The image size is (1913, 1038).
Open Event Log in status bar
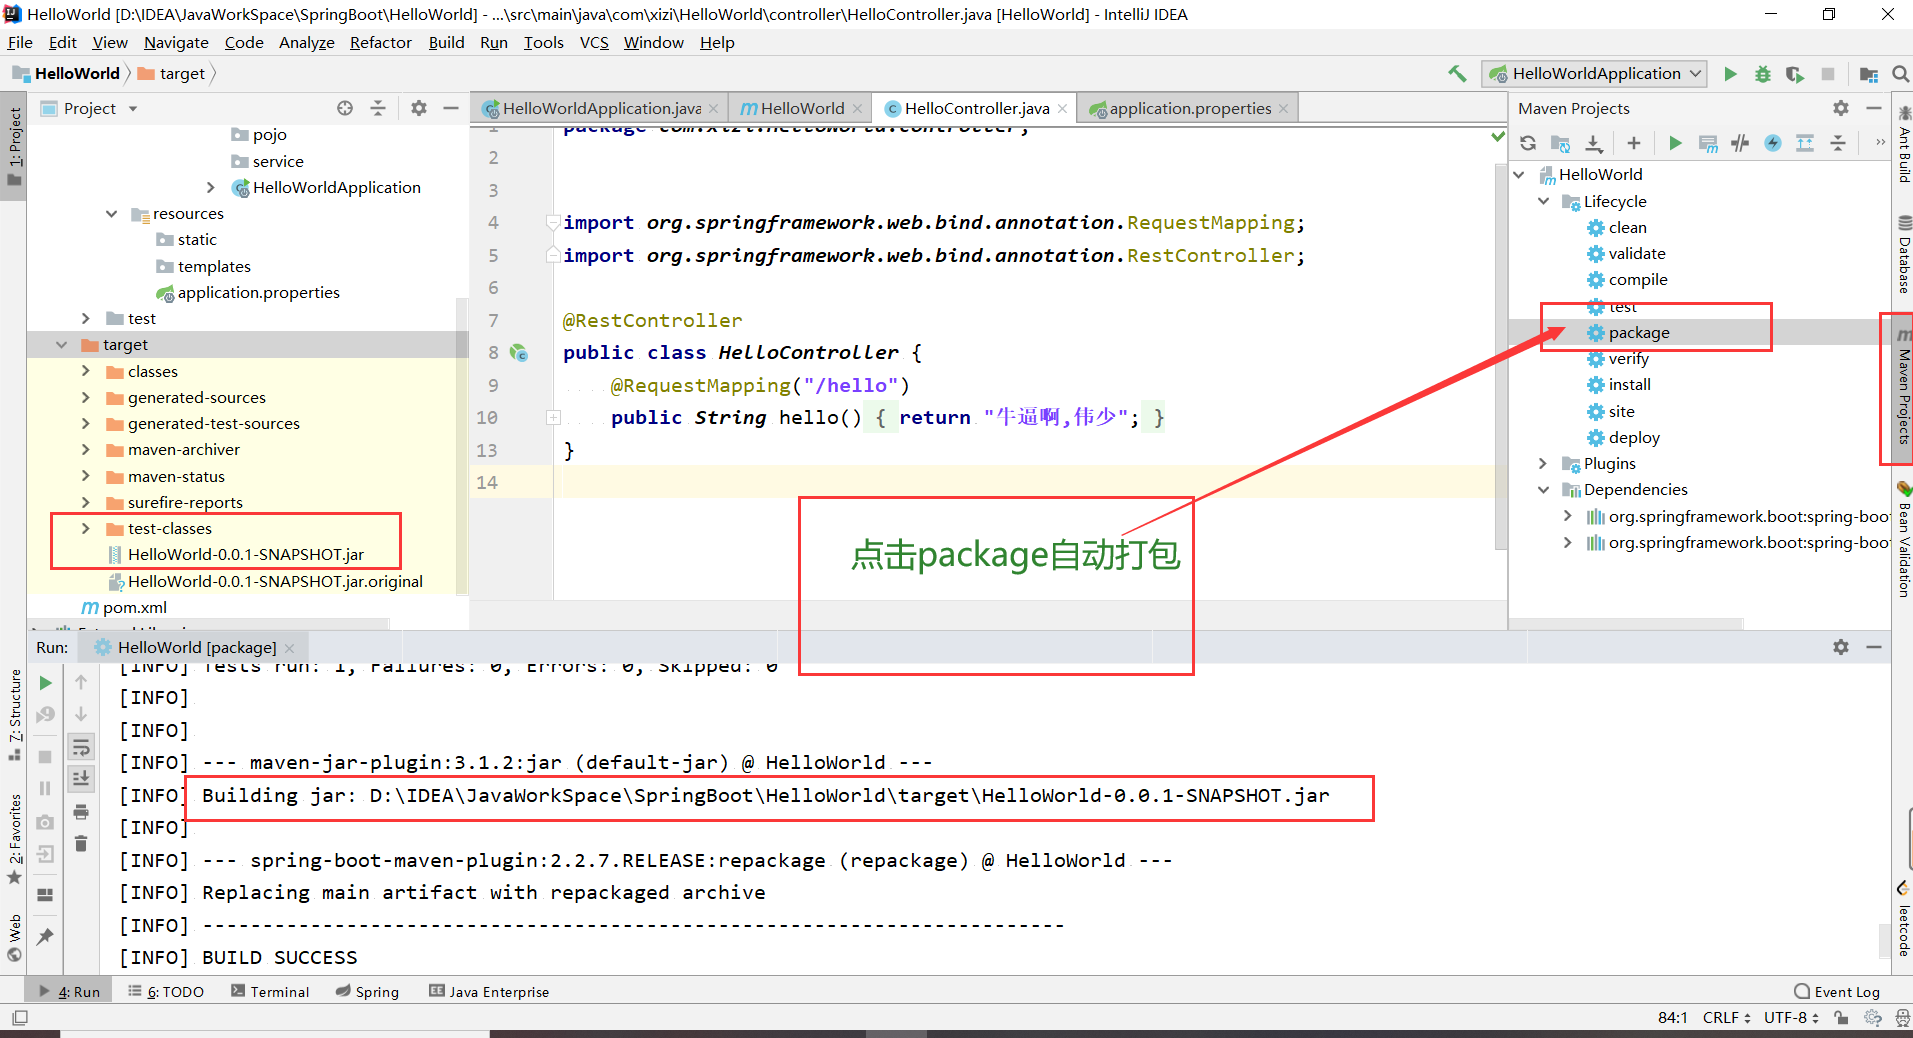1837,991
